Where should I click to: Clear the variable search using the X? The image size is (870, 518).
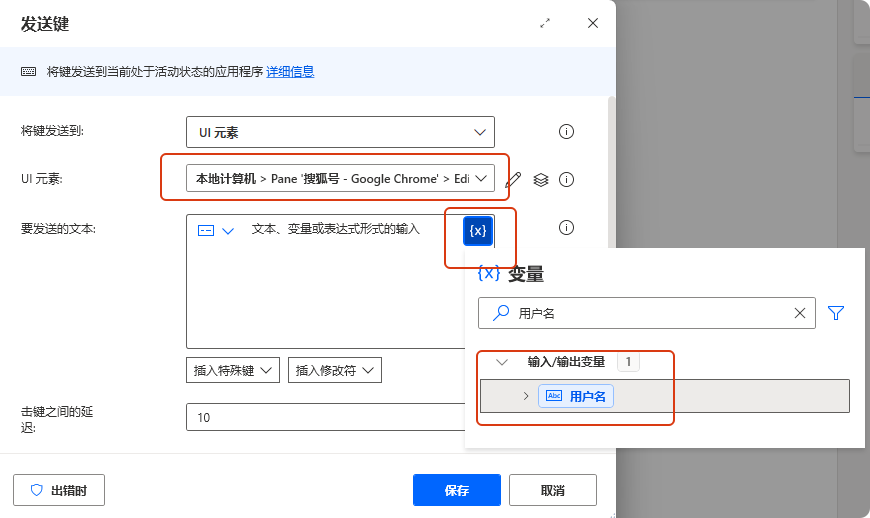(800, 313)
